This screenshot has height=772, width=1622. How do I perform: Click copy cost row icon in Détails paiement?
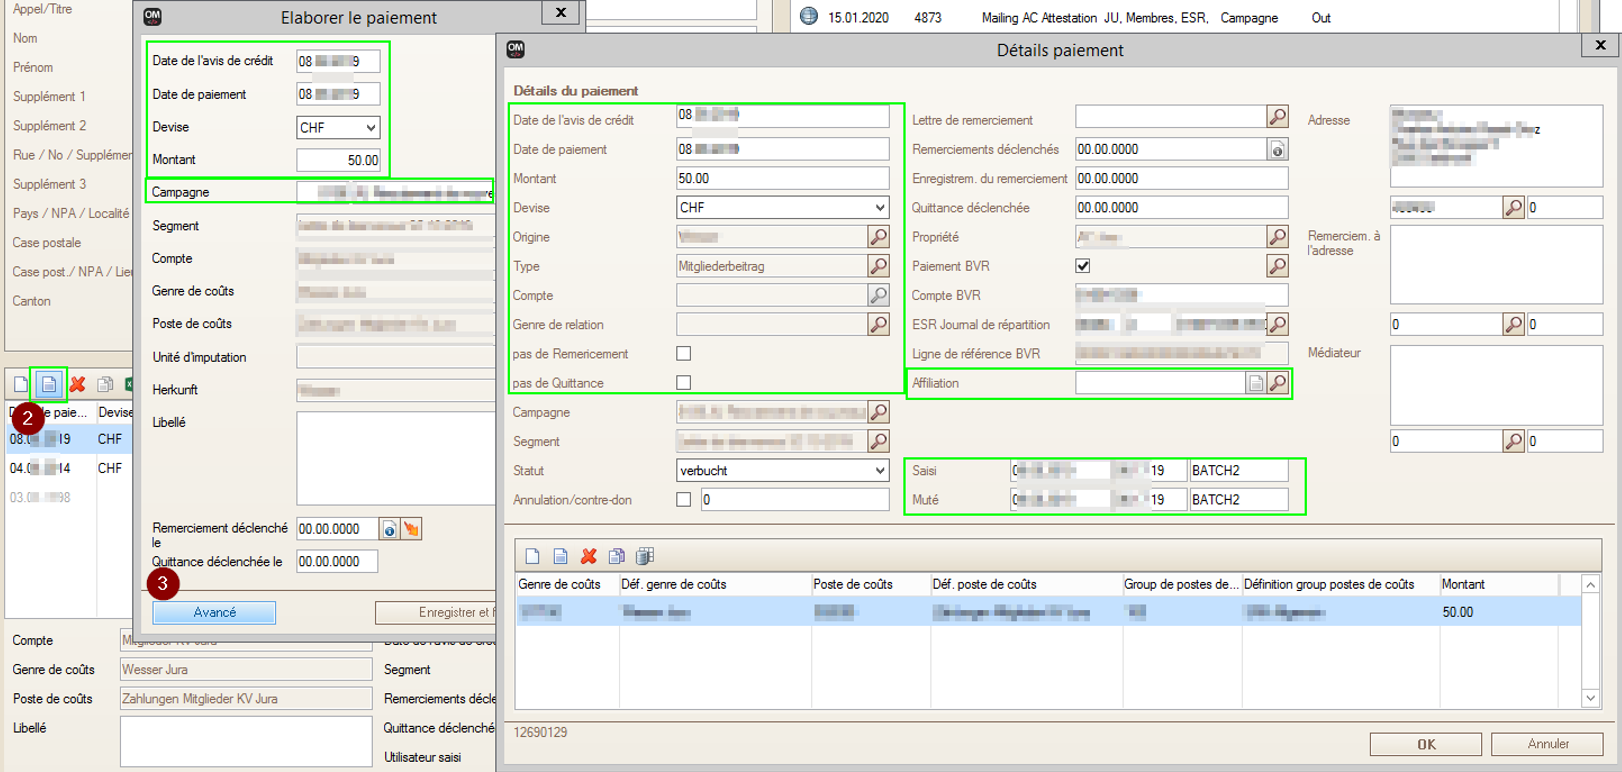(617, 556)
